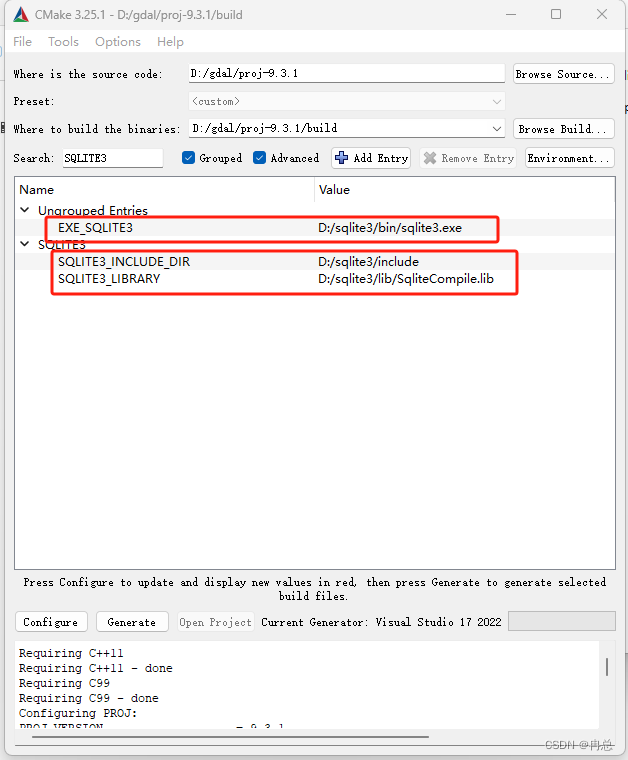Click the Environment button
The height and width of the screenshot is (760, 628).
pos(570,158)
